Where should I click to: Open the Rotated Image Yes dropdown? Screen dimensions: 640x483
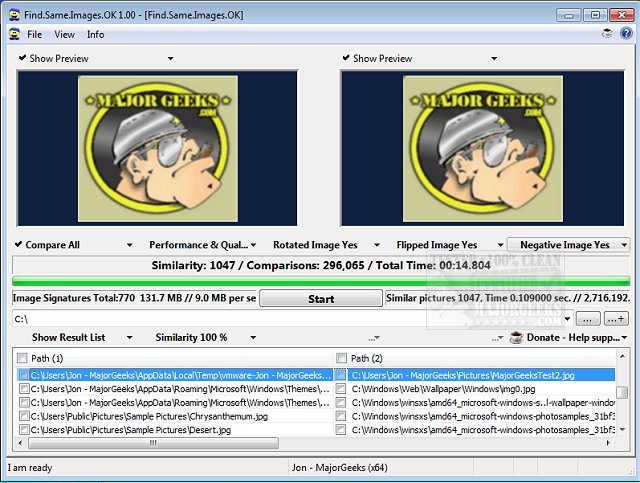coord(326,245)
